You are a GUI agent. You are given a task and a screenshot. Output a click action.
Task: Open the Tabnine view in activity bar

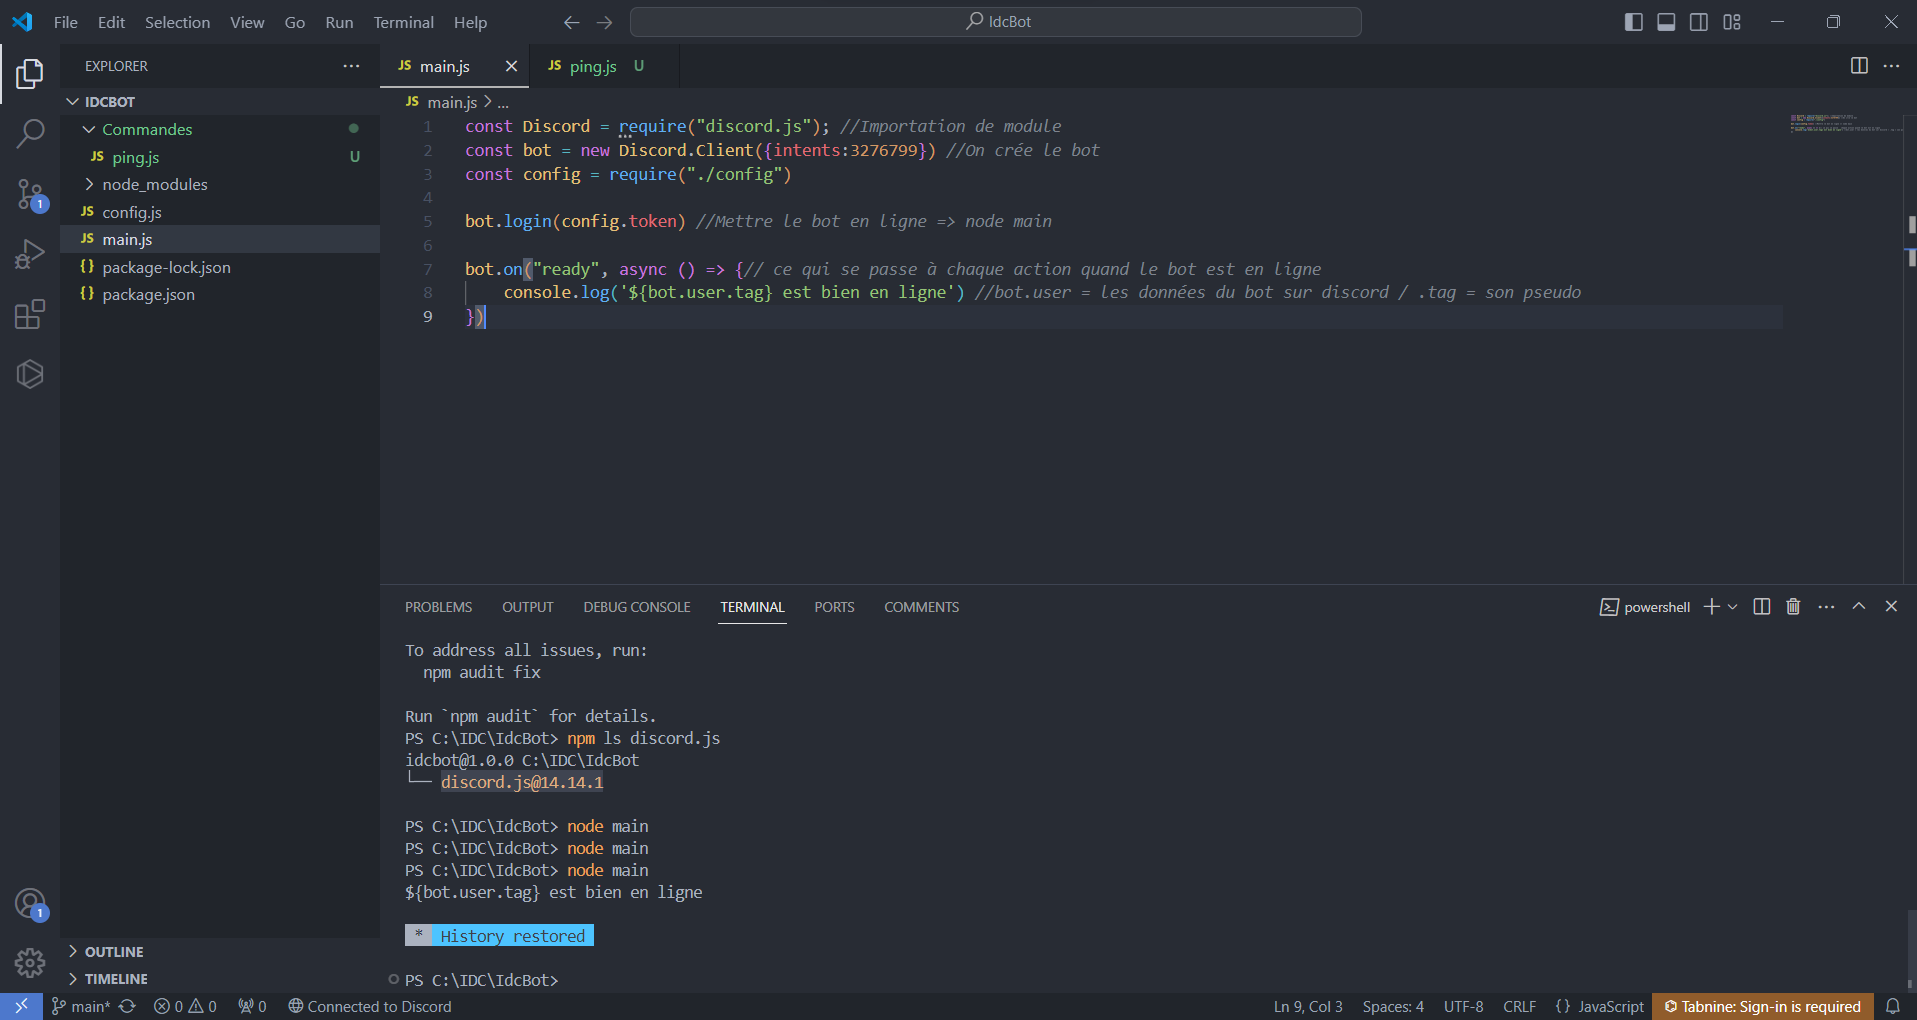[x=30, y=374]
